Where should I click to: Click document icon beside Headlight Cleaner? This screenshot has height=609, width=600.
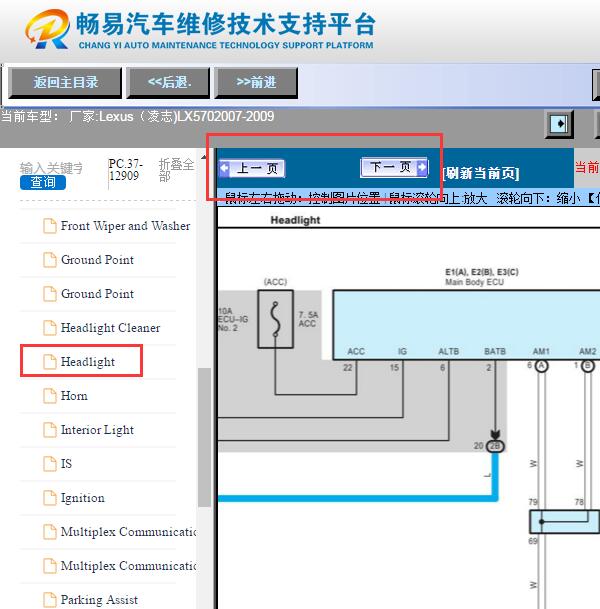pyautogui.click(x=50, y=328)
